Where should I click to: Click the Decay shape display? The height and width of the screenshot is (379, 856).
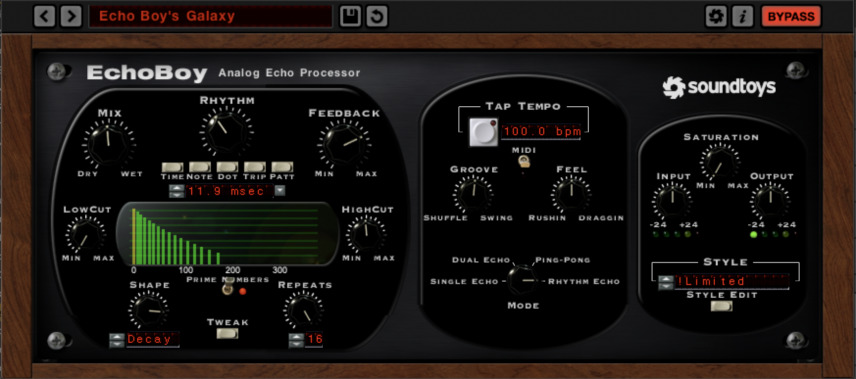point(152,340)
